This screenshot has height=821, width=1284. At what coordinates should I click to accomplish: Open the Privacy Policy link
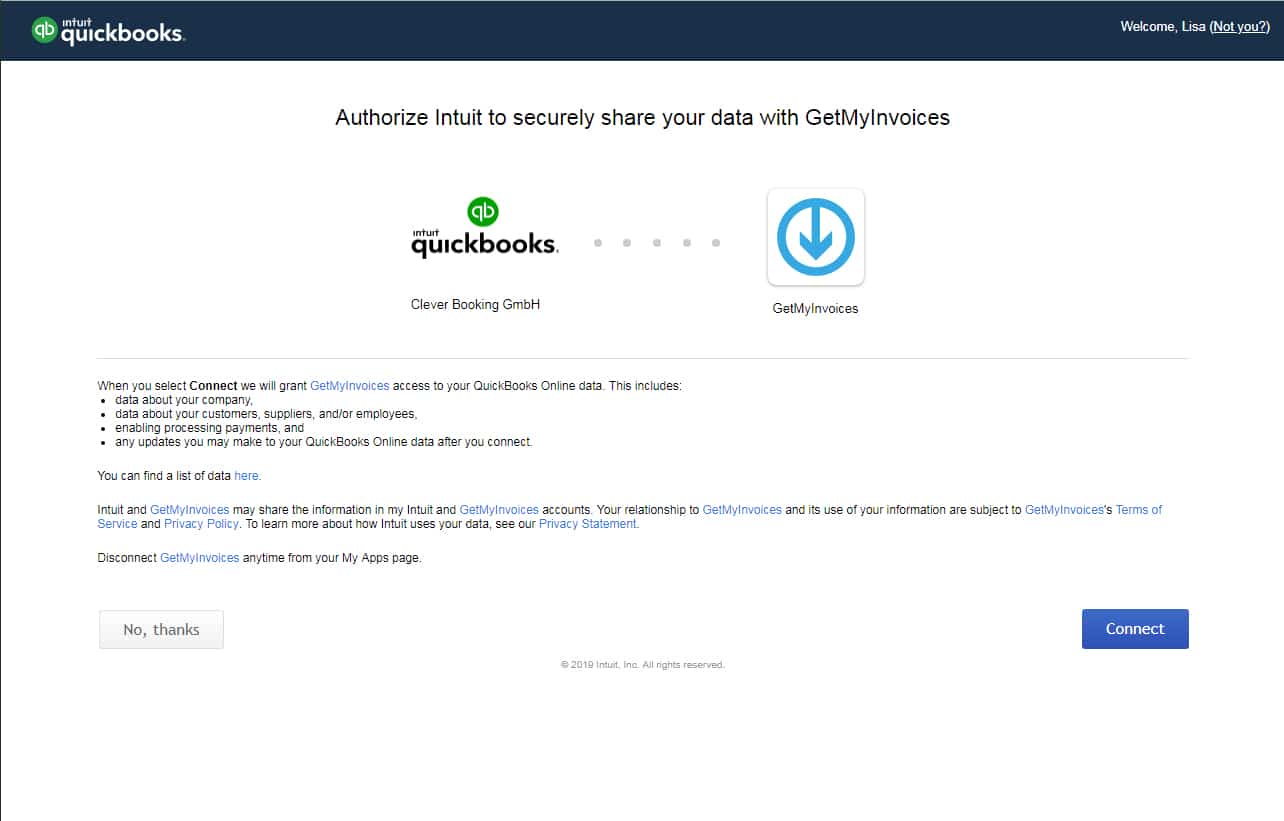pyautogui.click(x=202, y=524)
